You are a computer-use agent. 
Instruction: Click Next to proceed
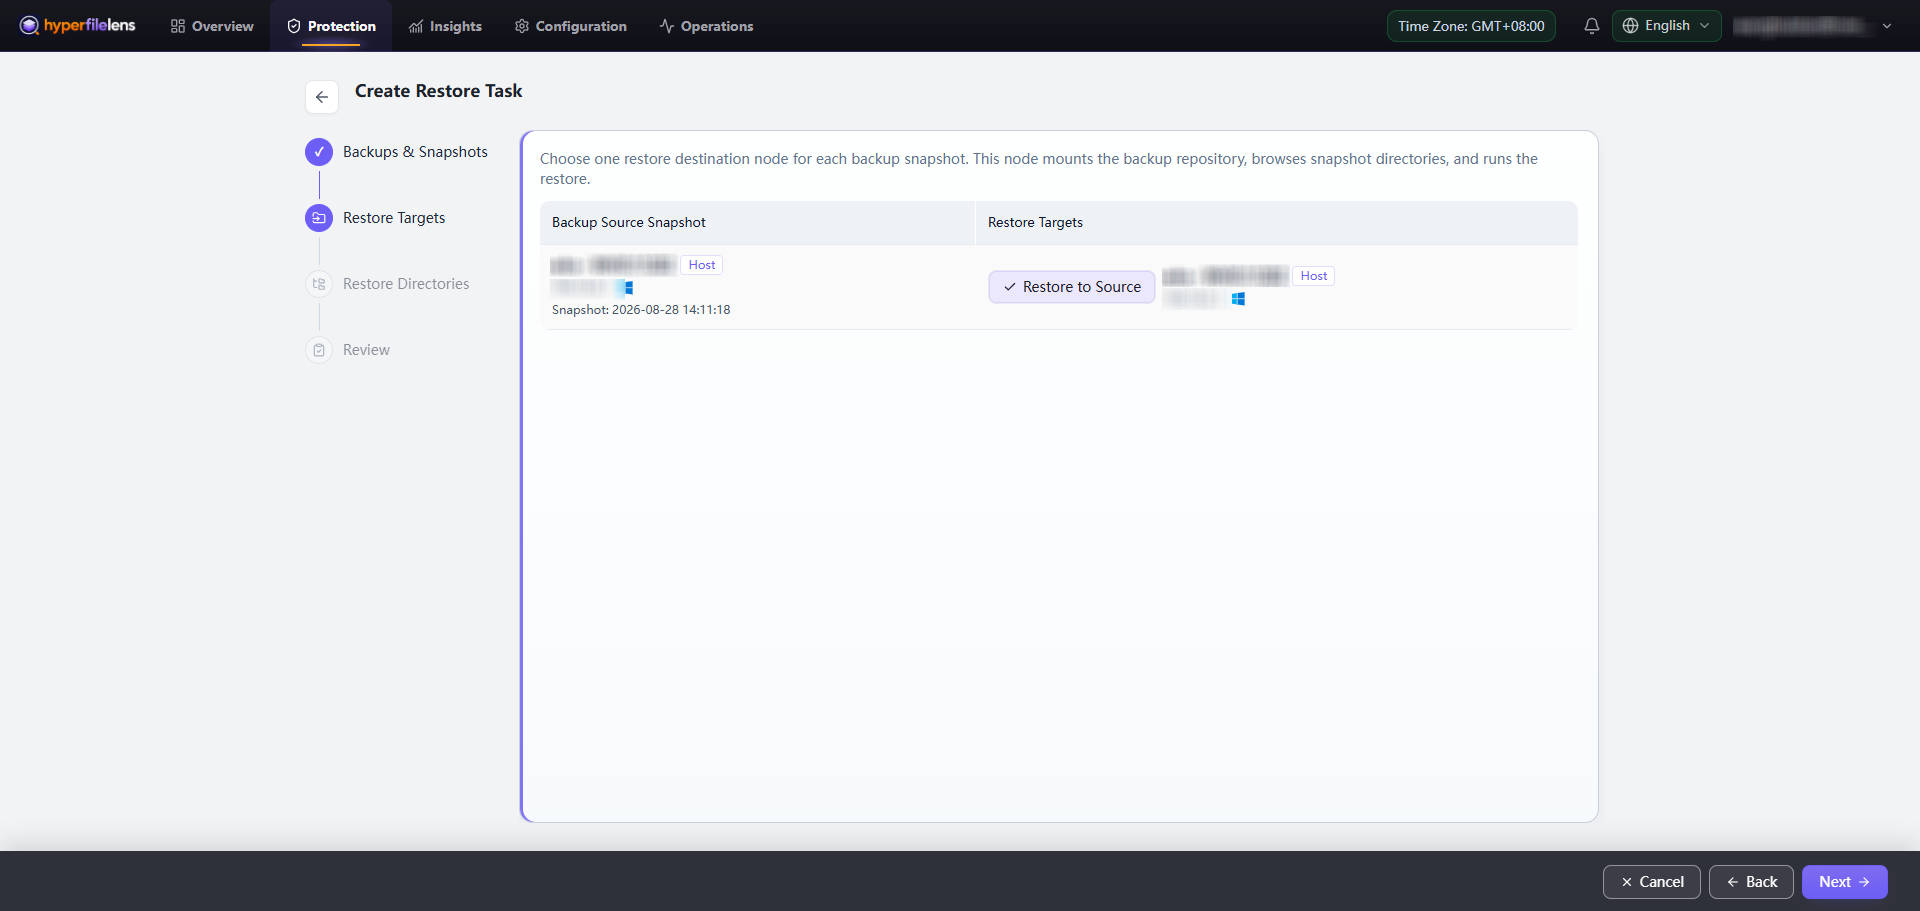coord(1845,882)
